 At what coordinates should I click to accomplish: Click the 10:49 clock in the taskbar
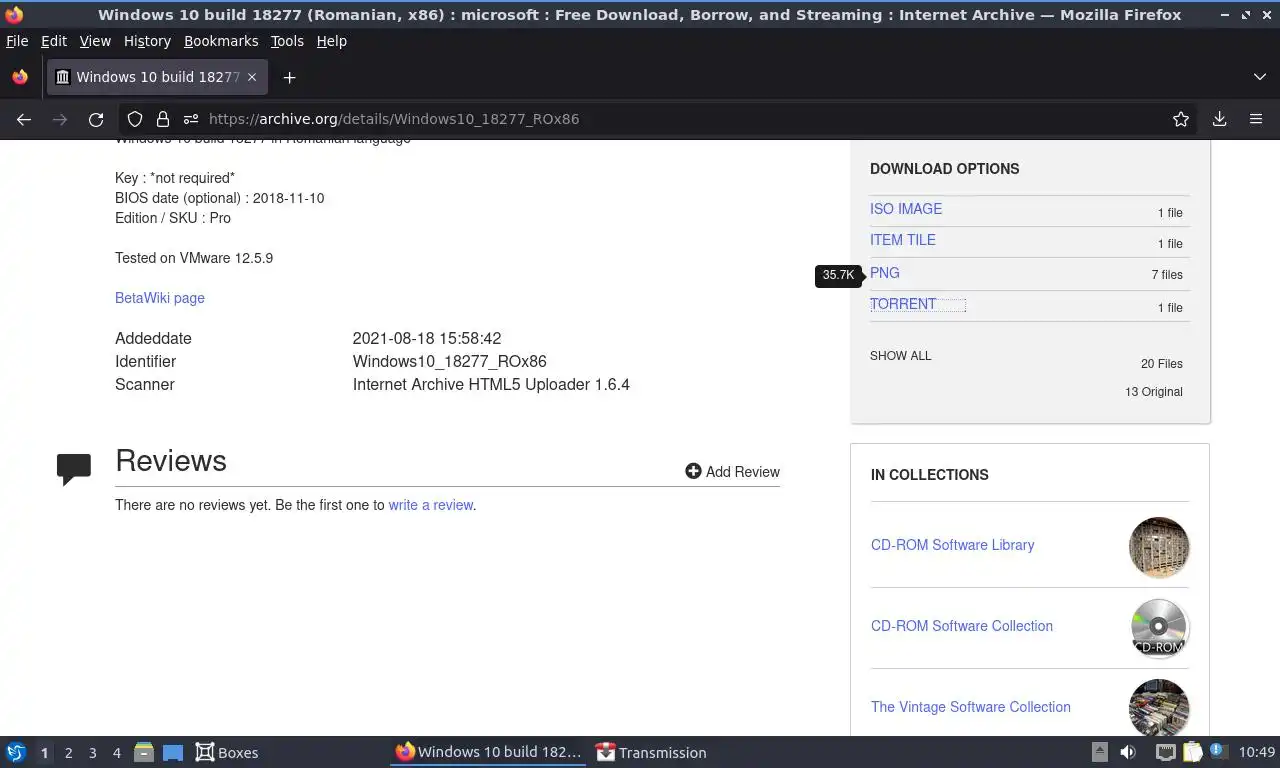[x=1257, y=752]
